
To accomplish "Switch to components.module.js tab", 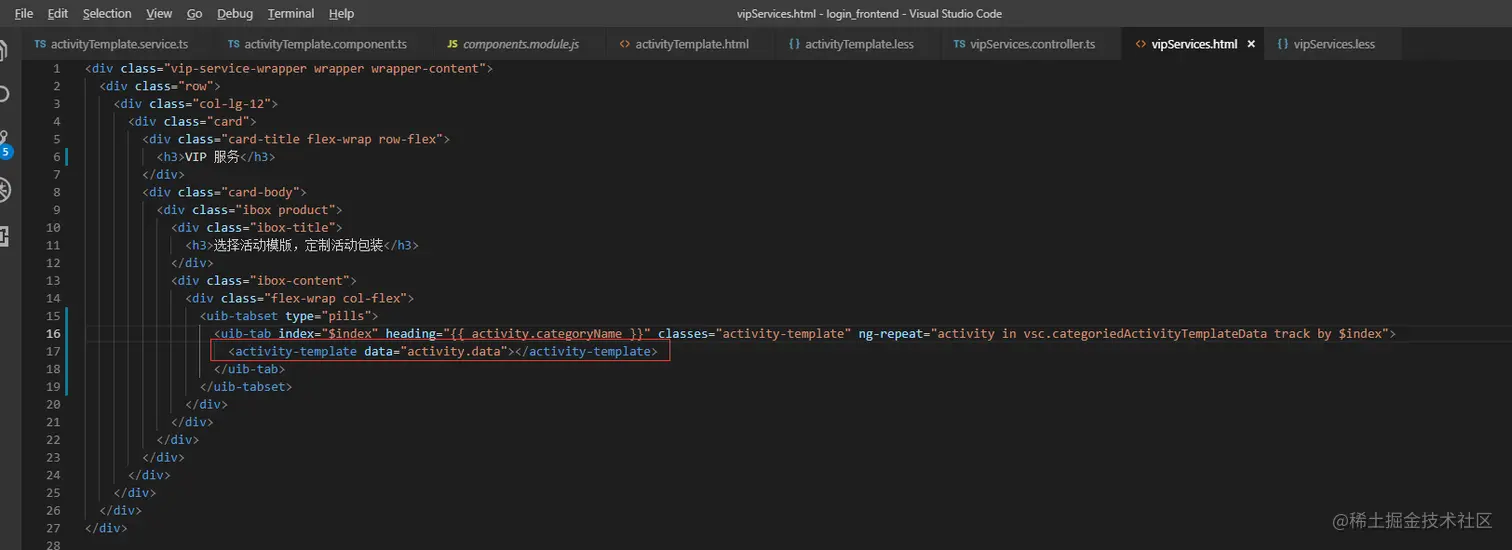I will (520, 44).
